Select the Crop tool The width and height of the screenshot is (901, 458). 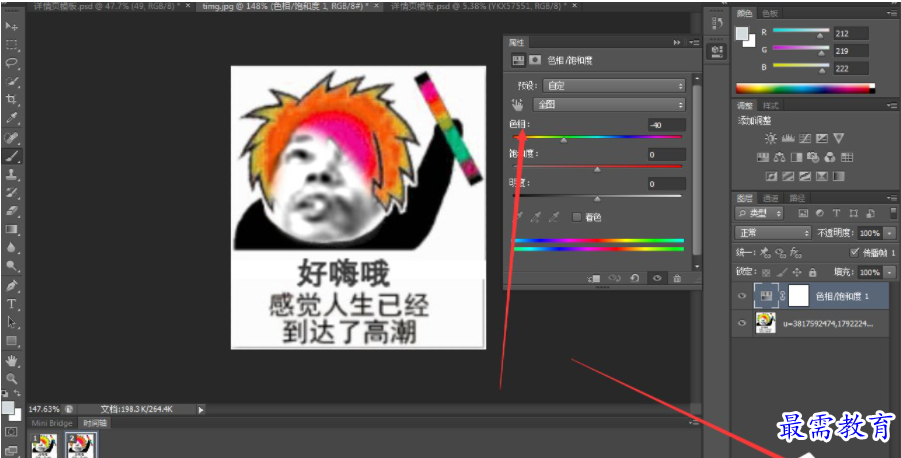tap(11, 100)
